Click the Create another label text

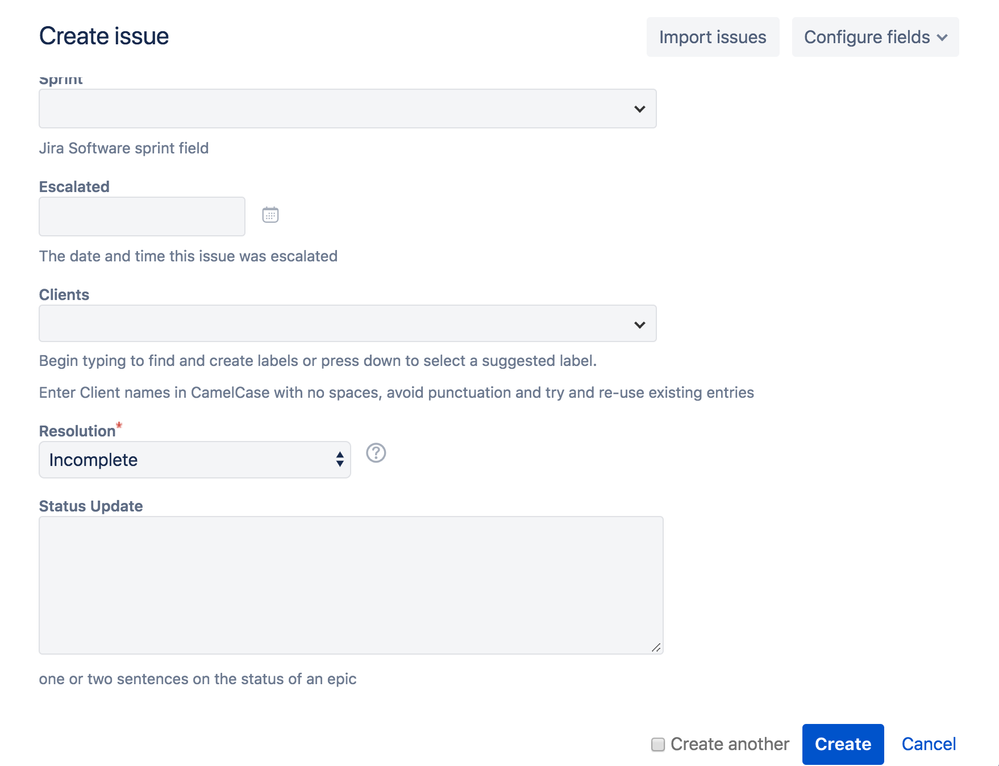coord(730,744)
